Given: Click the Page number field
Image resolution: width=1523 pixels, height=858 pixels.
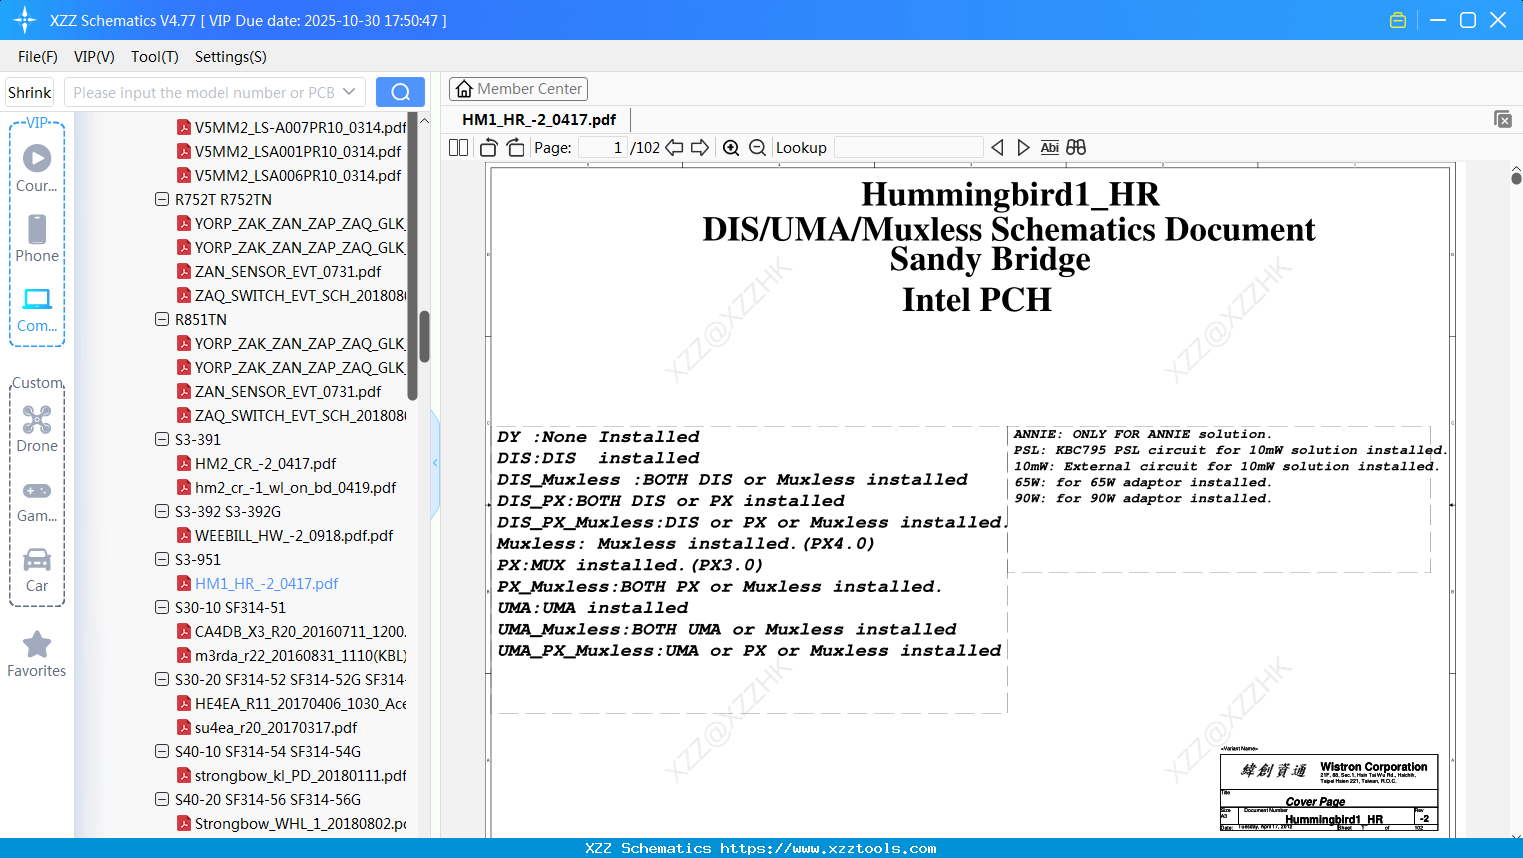Looking at the screenshot, I should coord(603,148).
